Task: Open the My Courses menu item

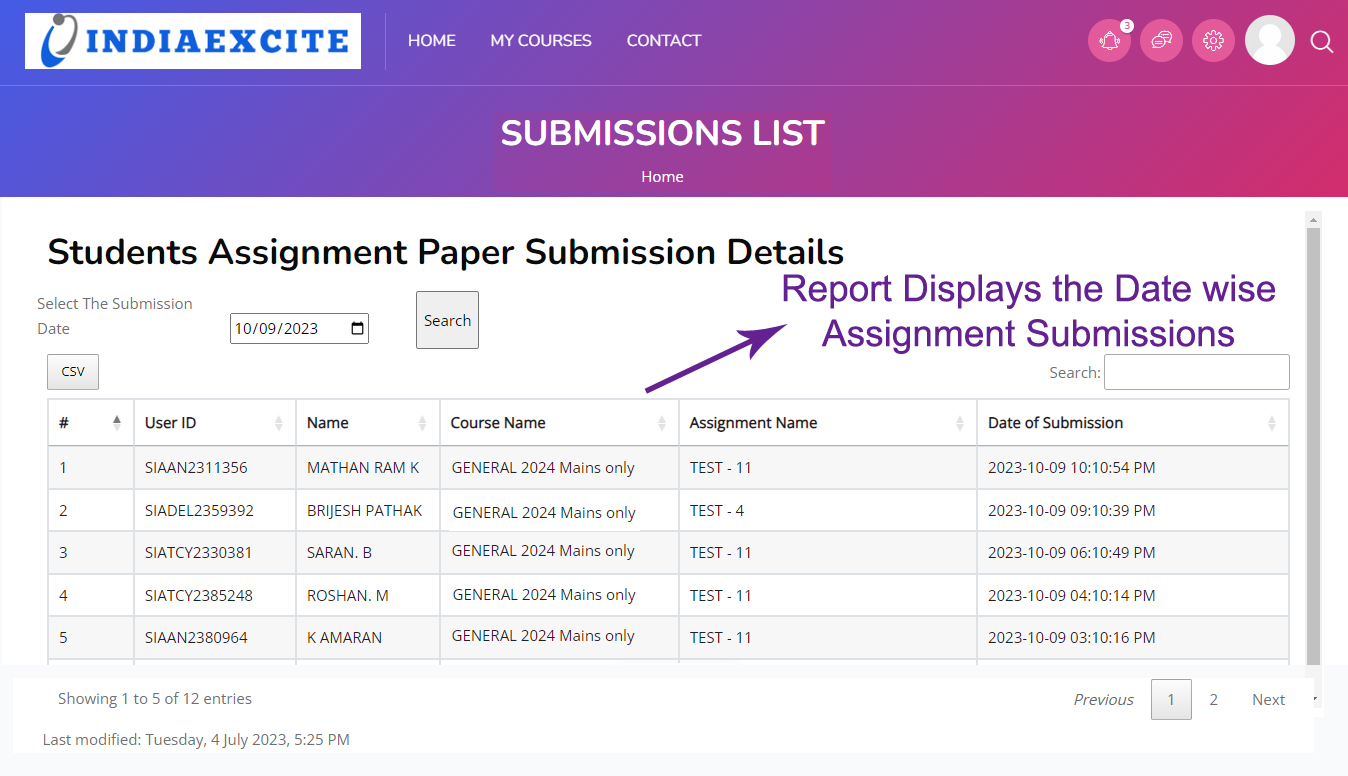Action: 541,41
